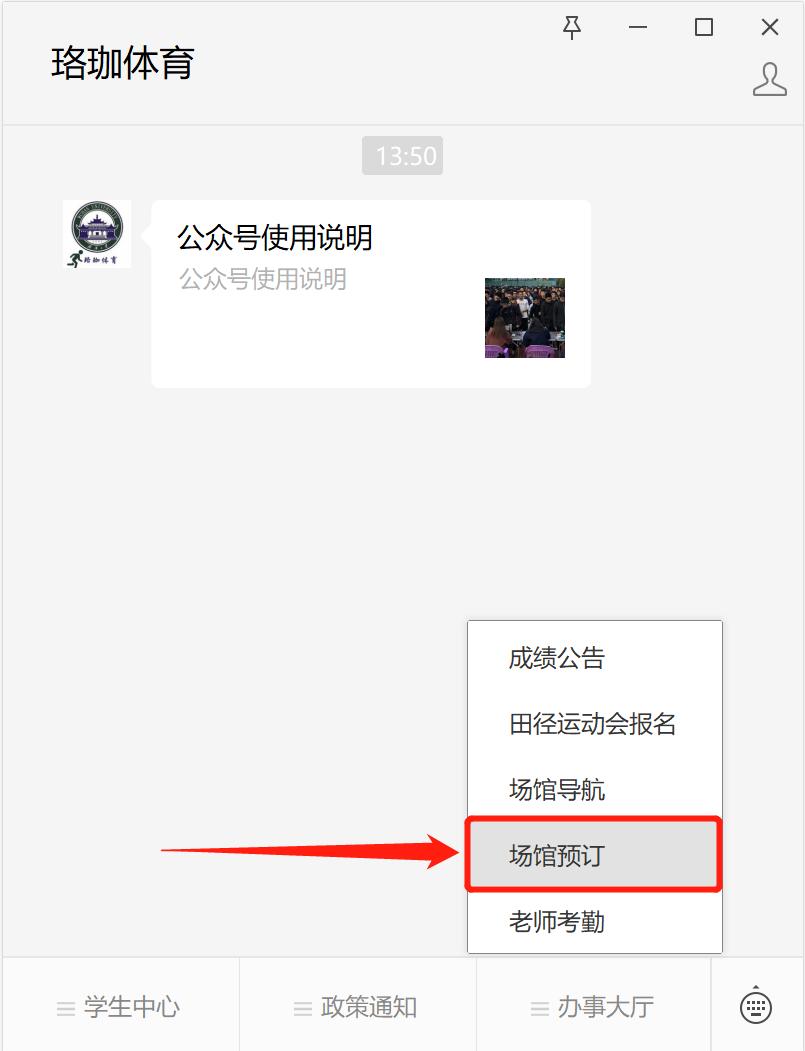Screen dimensions: 805x1051
Task: Pin the chat window on top
Action: click(x=572, y=28)
